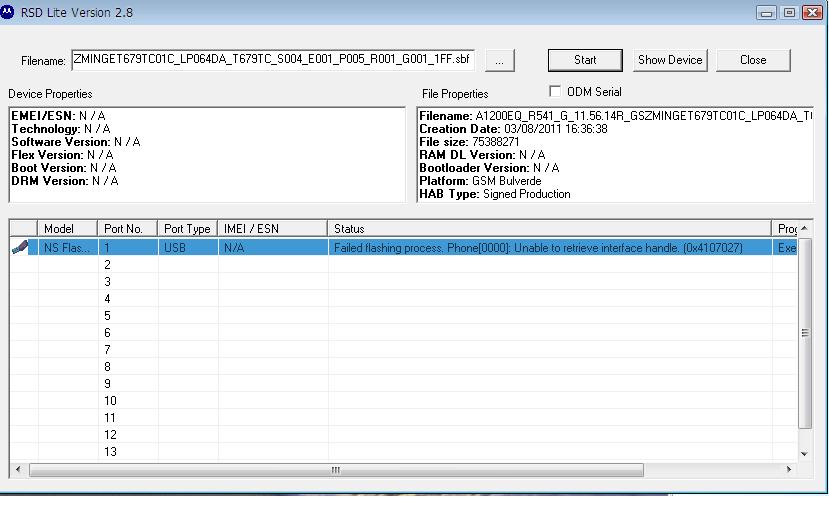Click the EMEI/ESN line in Device Properties
Image resolution: width=829 pixels, height=512 pixels.
(x=58, y=115)
